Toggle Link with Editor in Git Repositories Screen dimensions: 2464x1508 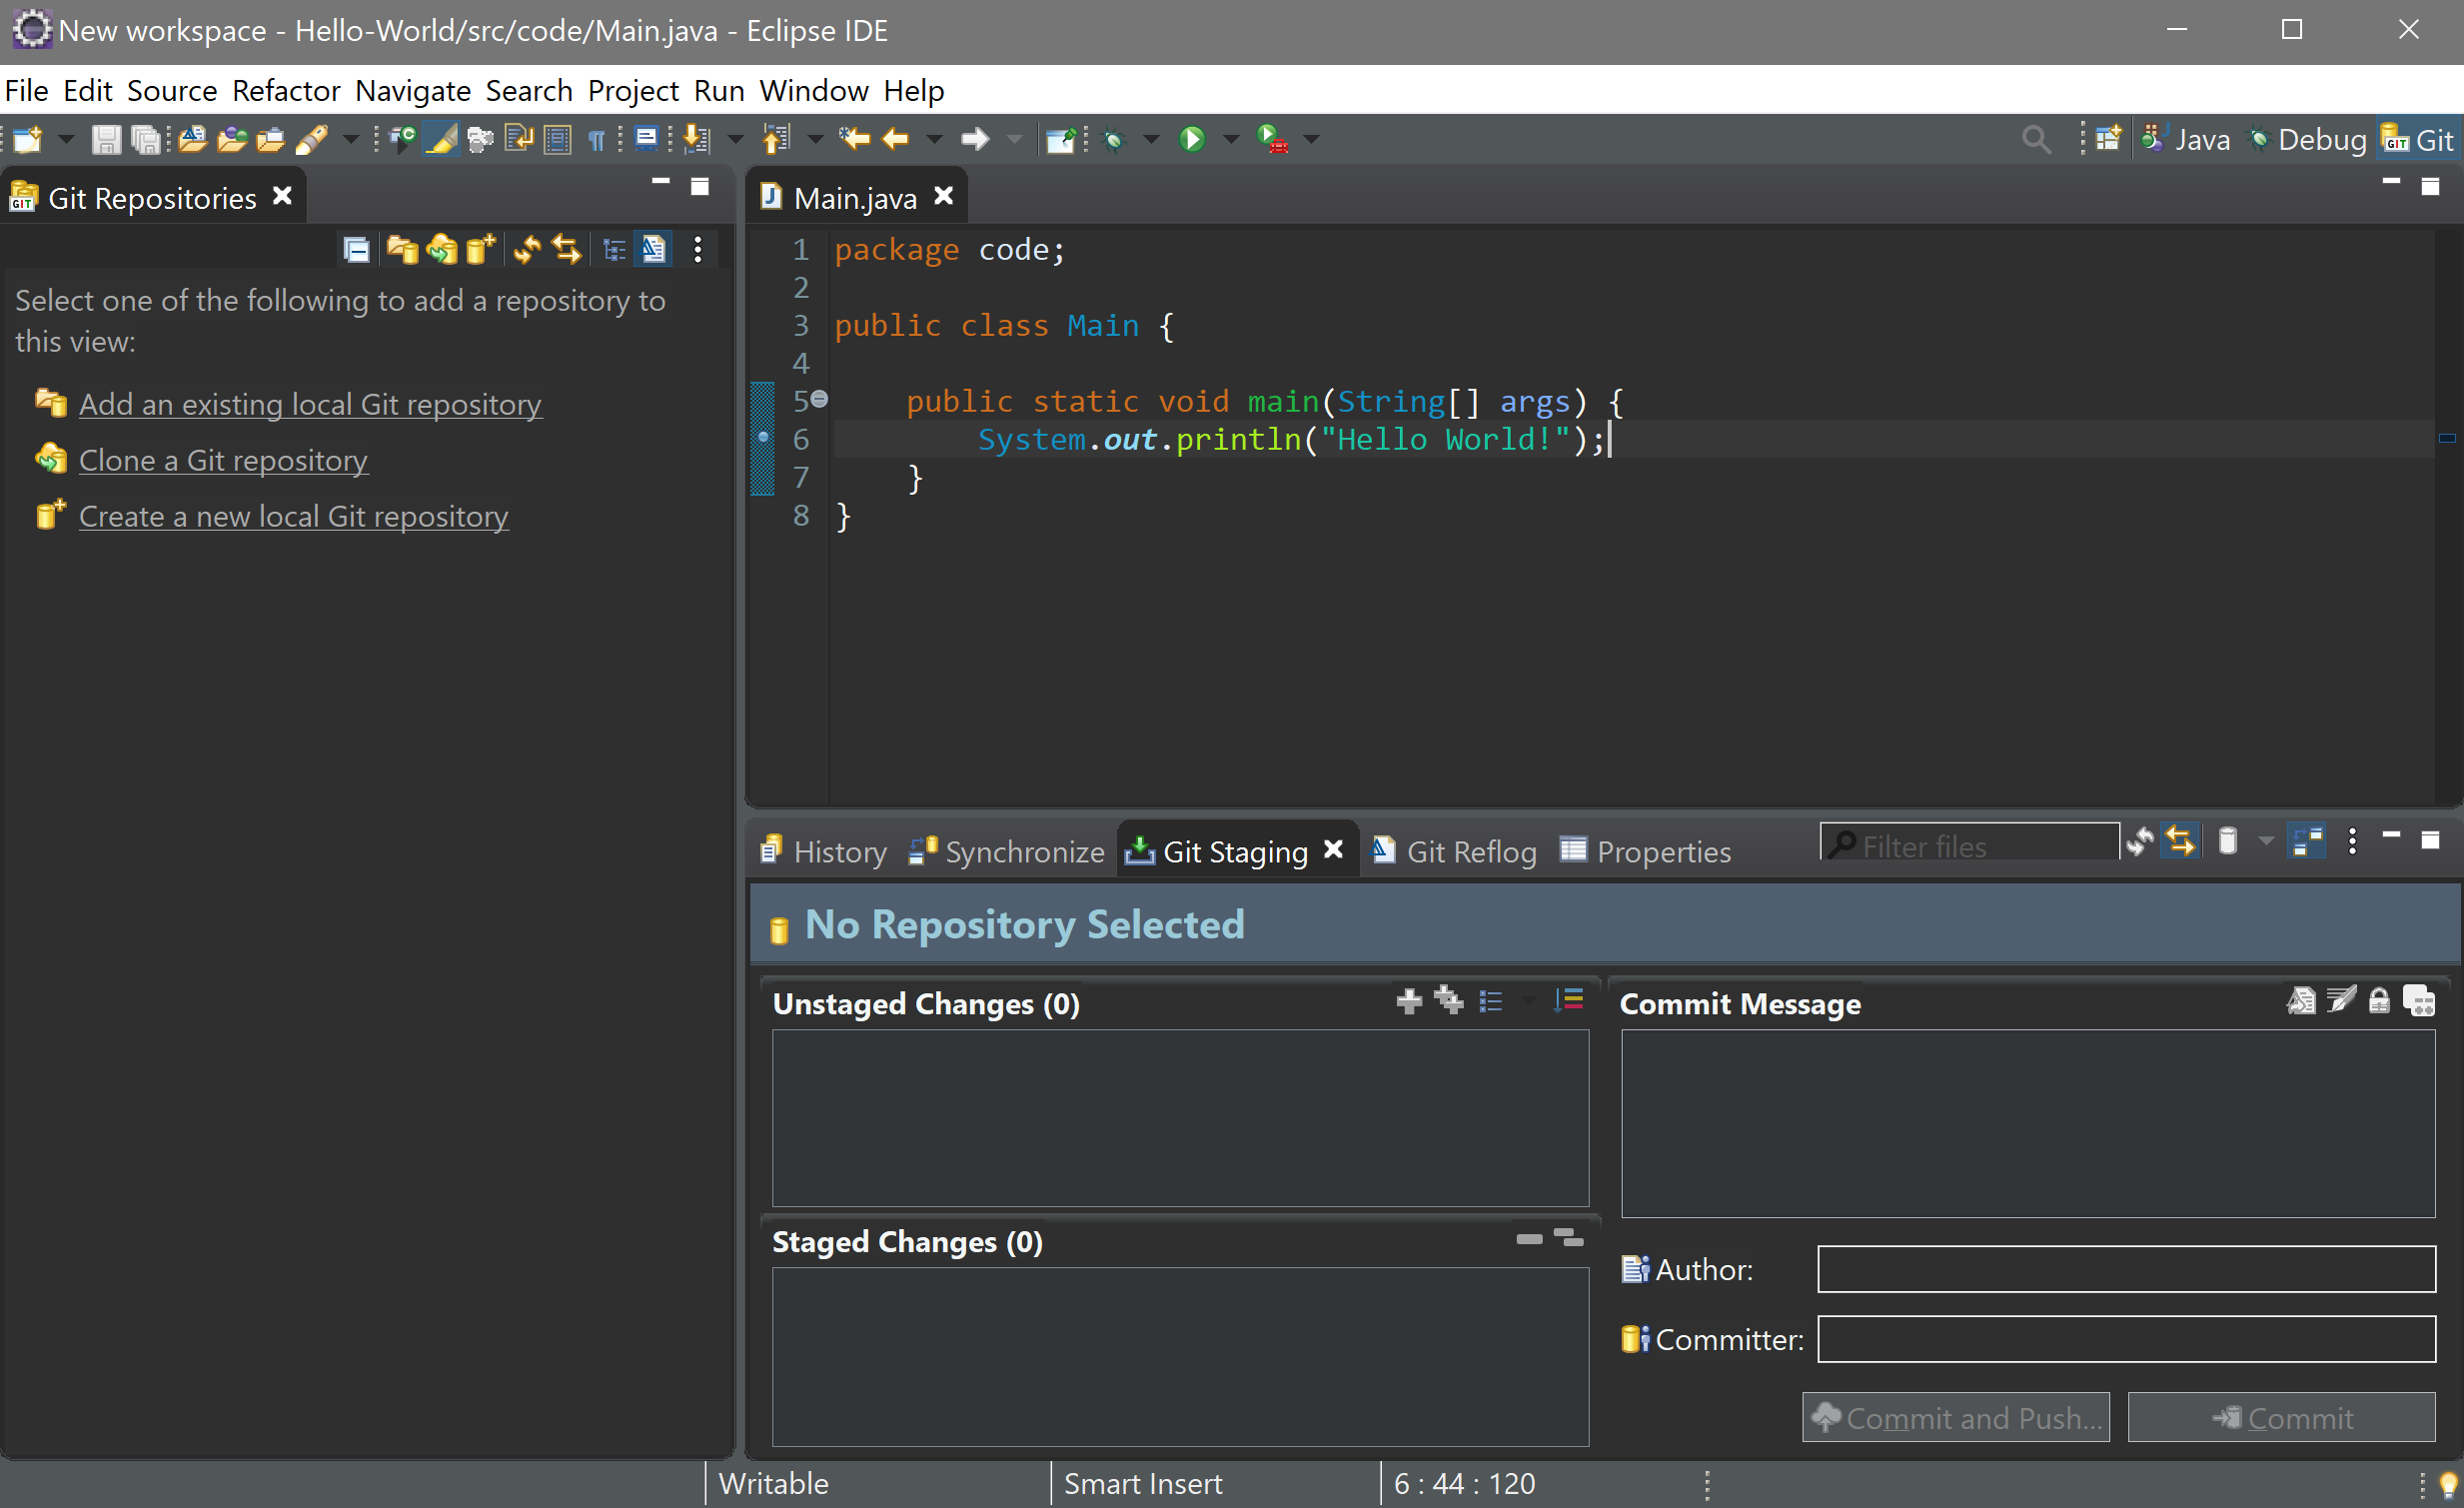567,249
